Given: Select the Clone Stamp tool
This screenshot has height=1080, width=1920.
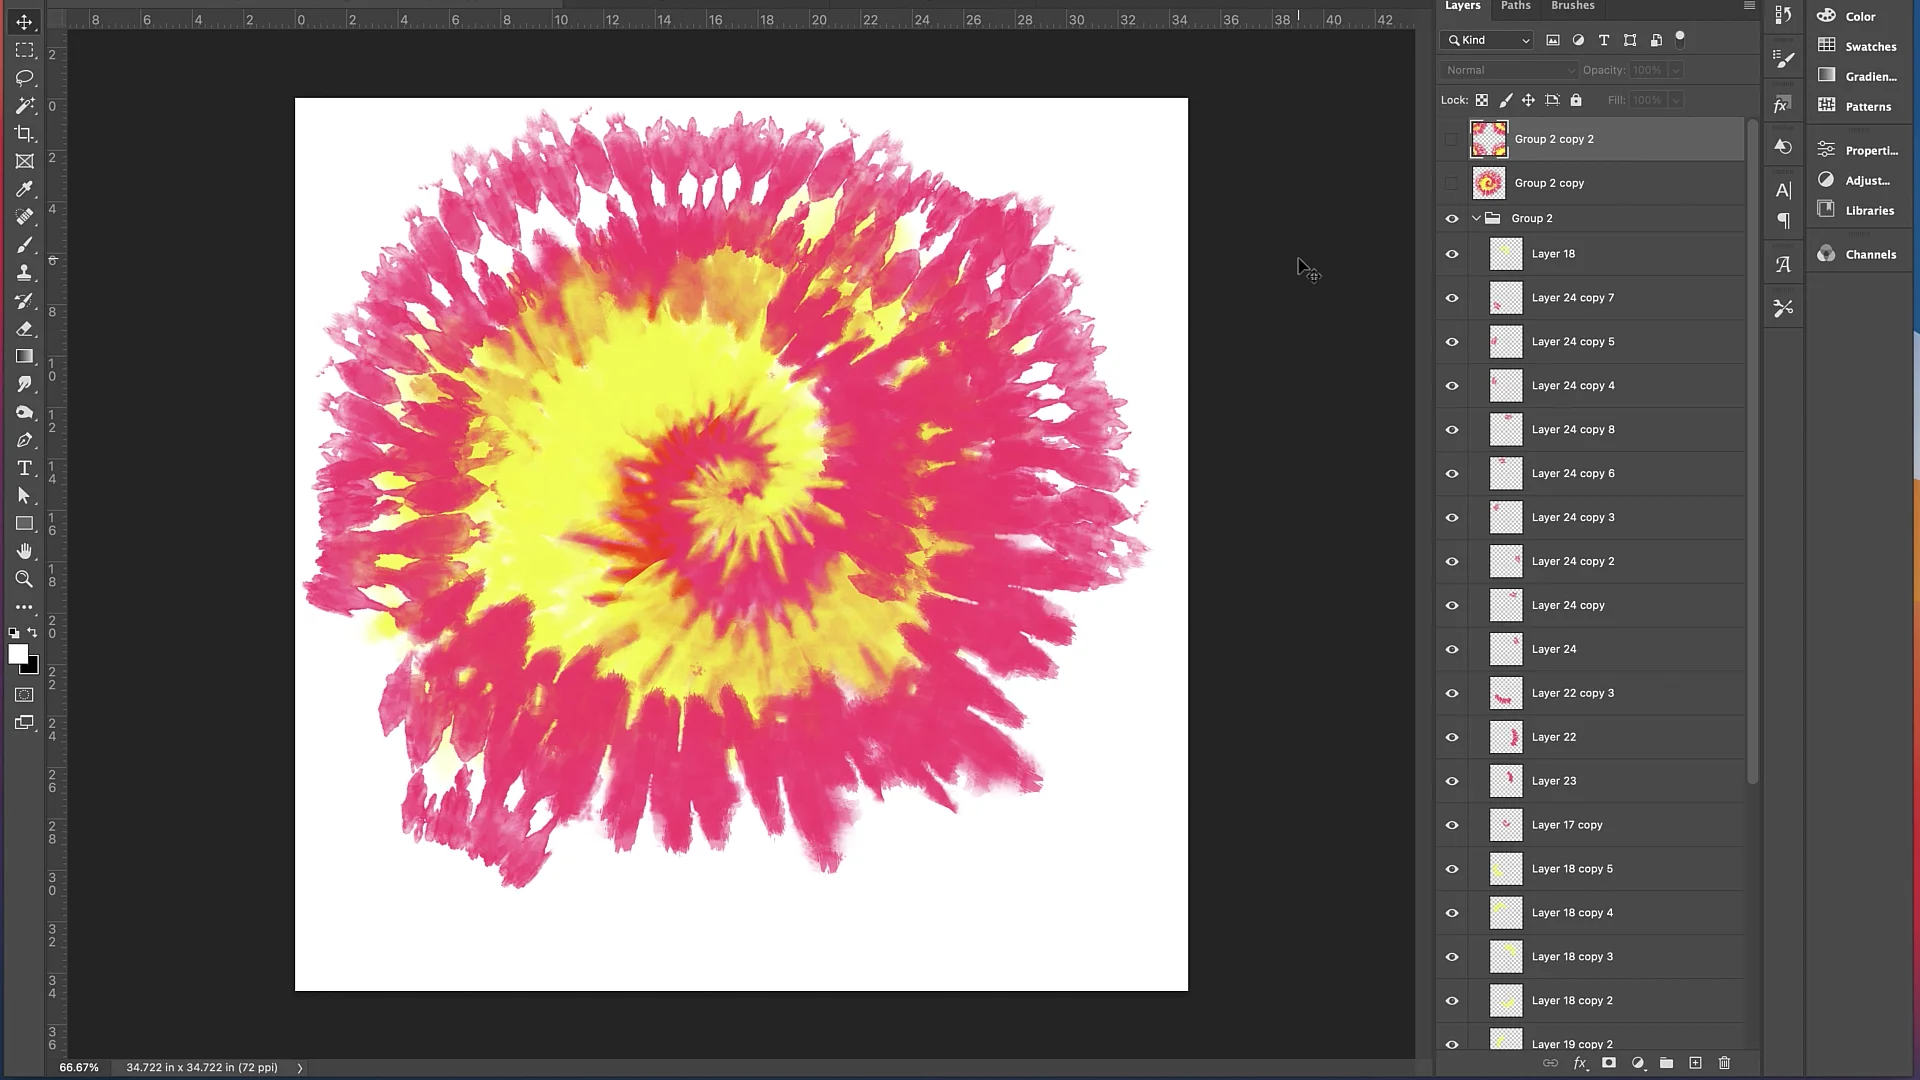Looking at the screenshot, I should tap(24, 272).
